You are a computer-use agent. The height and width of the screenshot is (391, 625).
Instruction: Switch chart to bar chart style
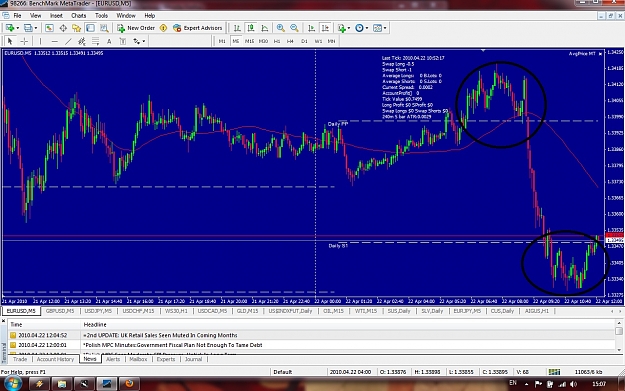[x=237, y=28]
